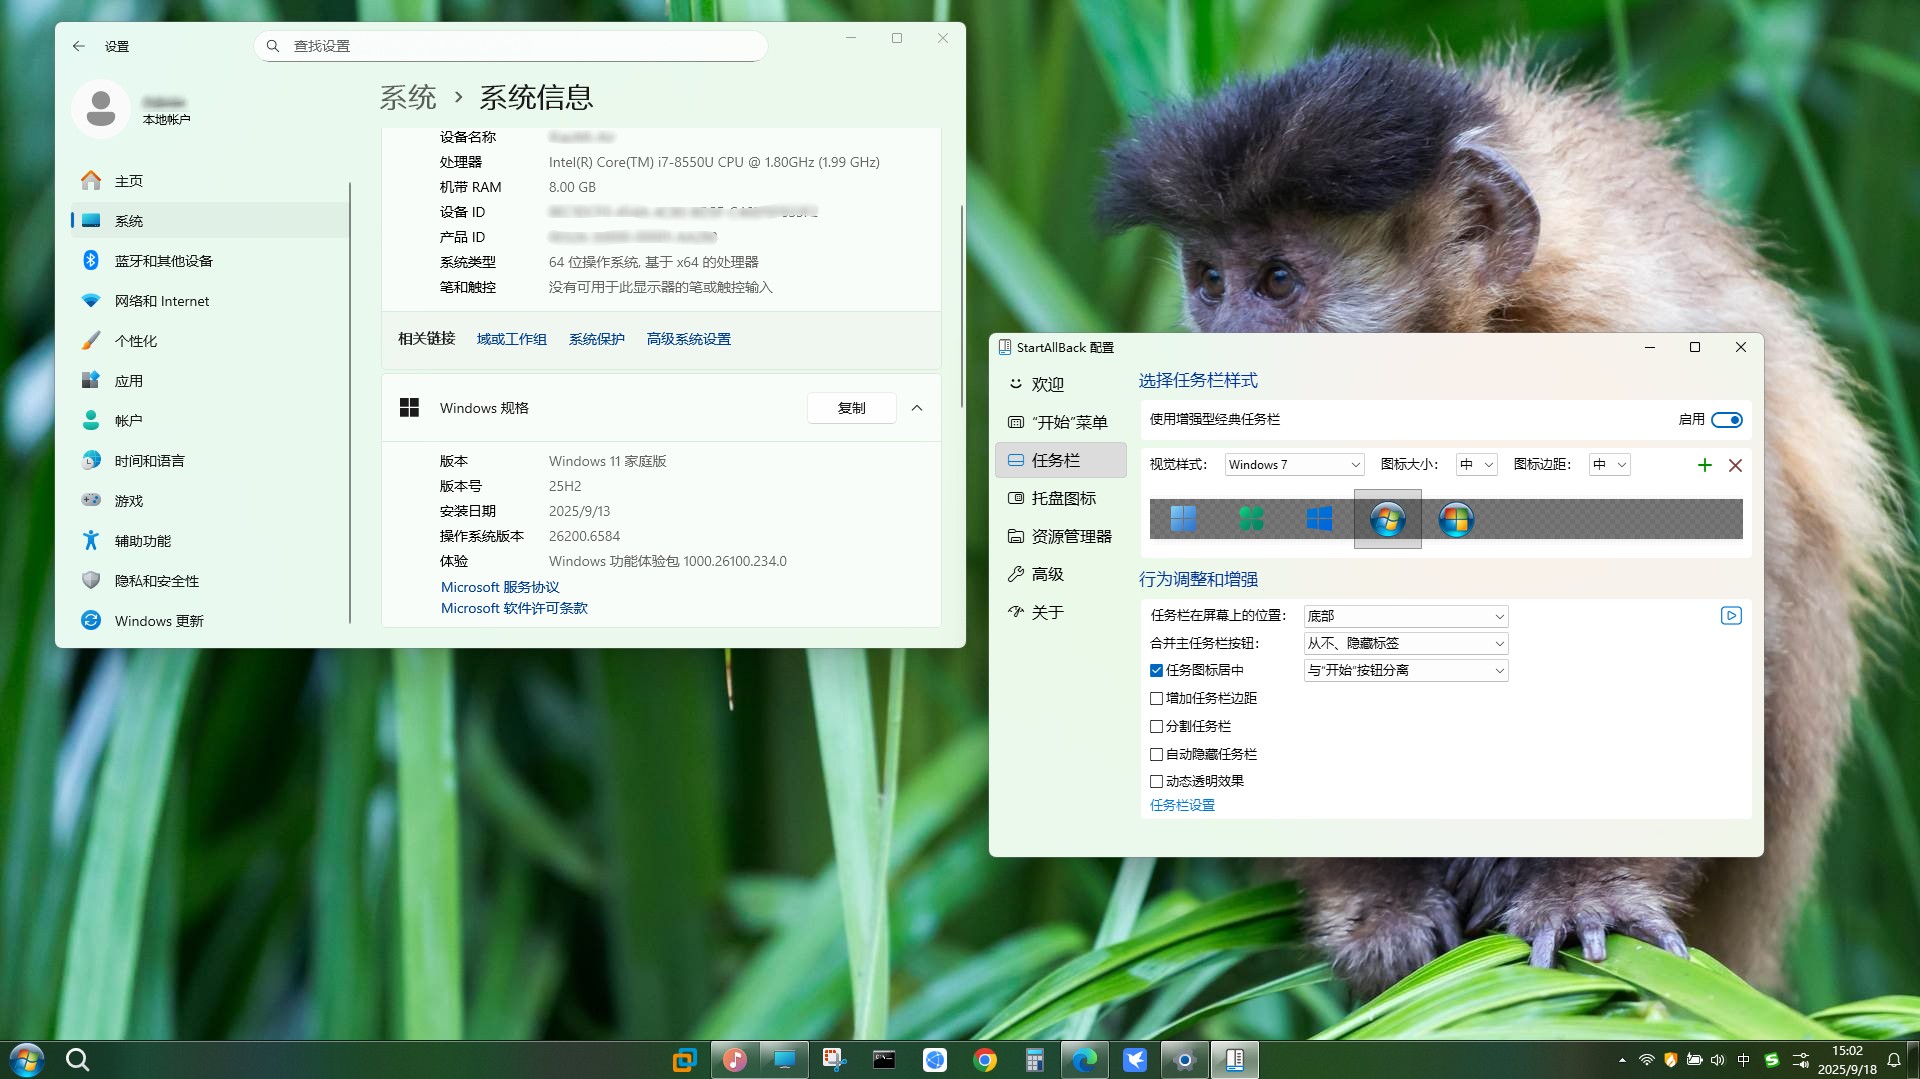The width and height of the screenshot is (1920, 1079).
Task: Pick the flat blue Windows 10 start button
Action: 1319,519
